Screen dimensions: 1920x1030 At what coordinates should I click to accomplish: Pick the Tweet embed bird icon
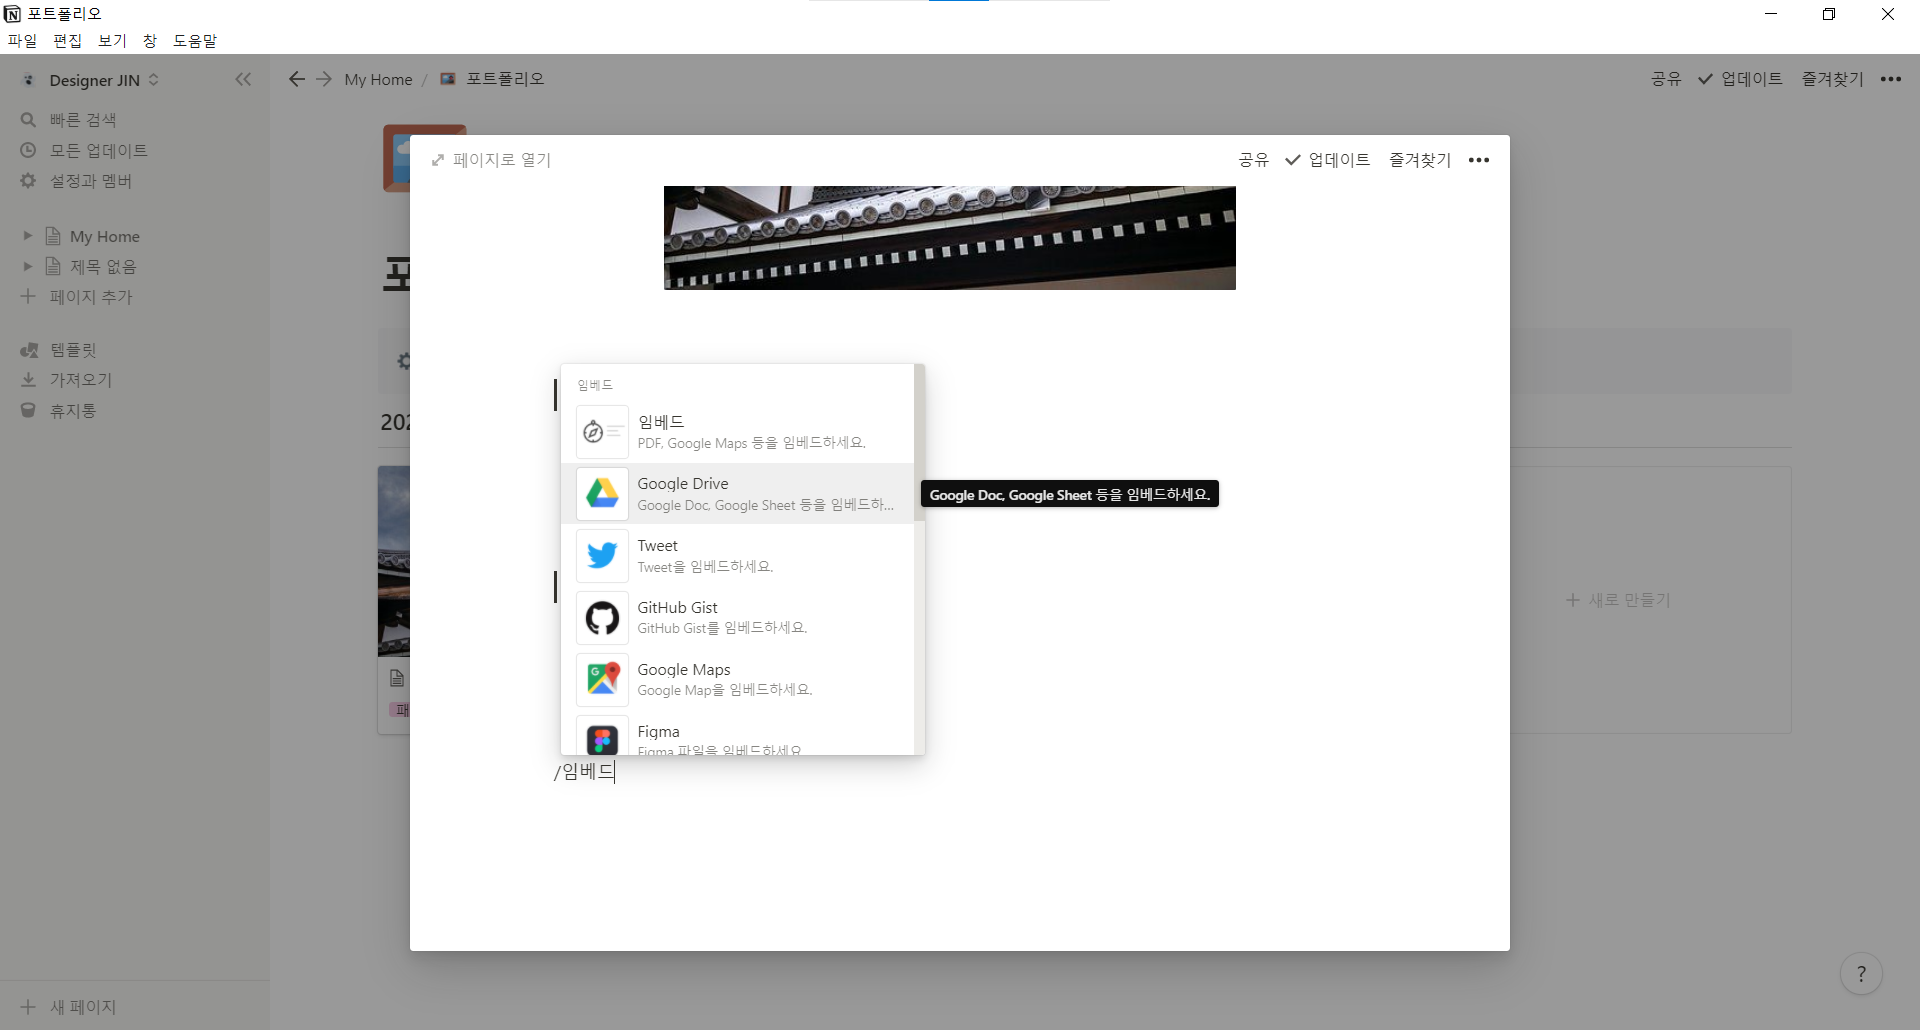602,555
